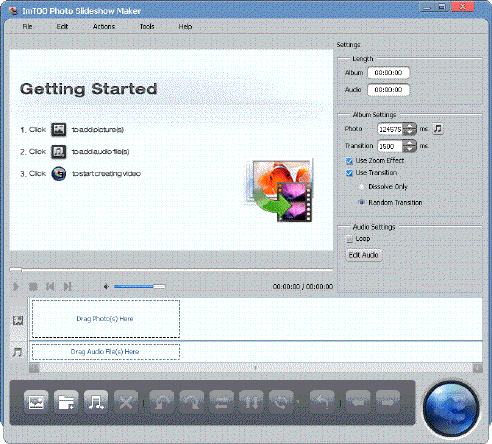This screenshot has width=492, height=444.
Task: Open the Actions menu
Action: [104, 27]
